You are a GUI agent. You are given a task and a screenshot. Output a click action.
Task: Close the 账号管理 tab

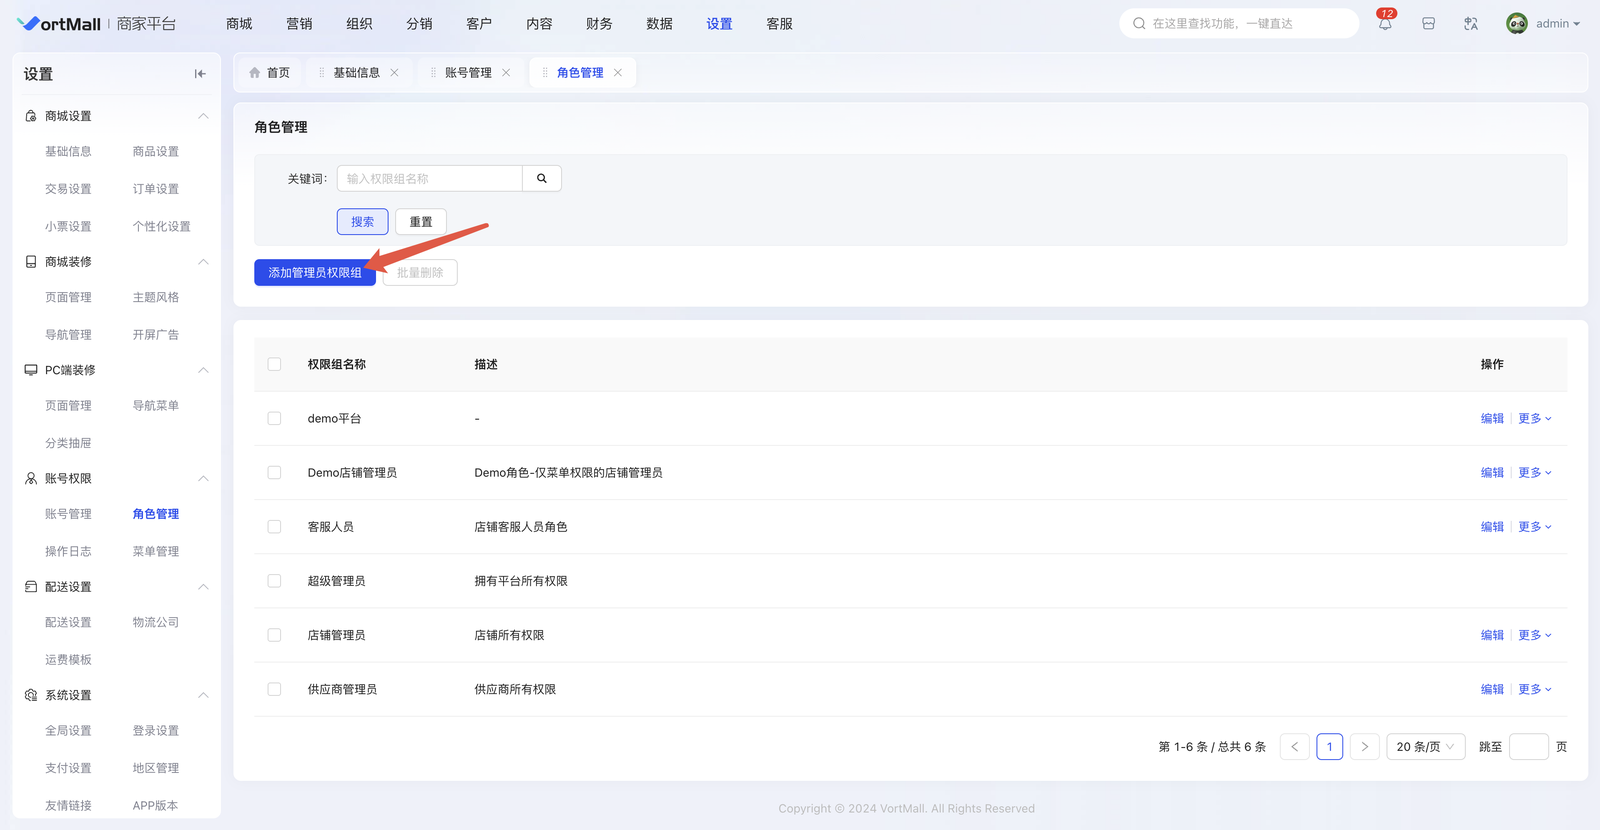[x=506, y=73]
